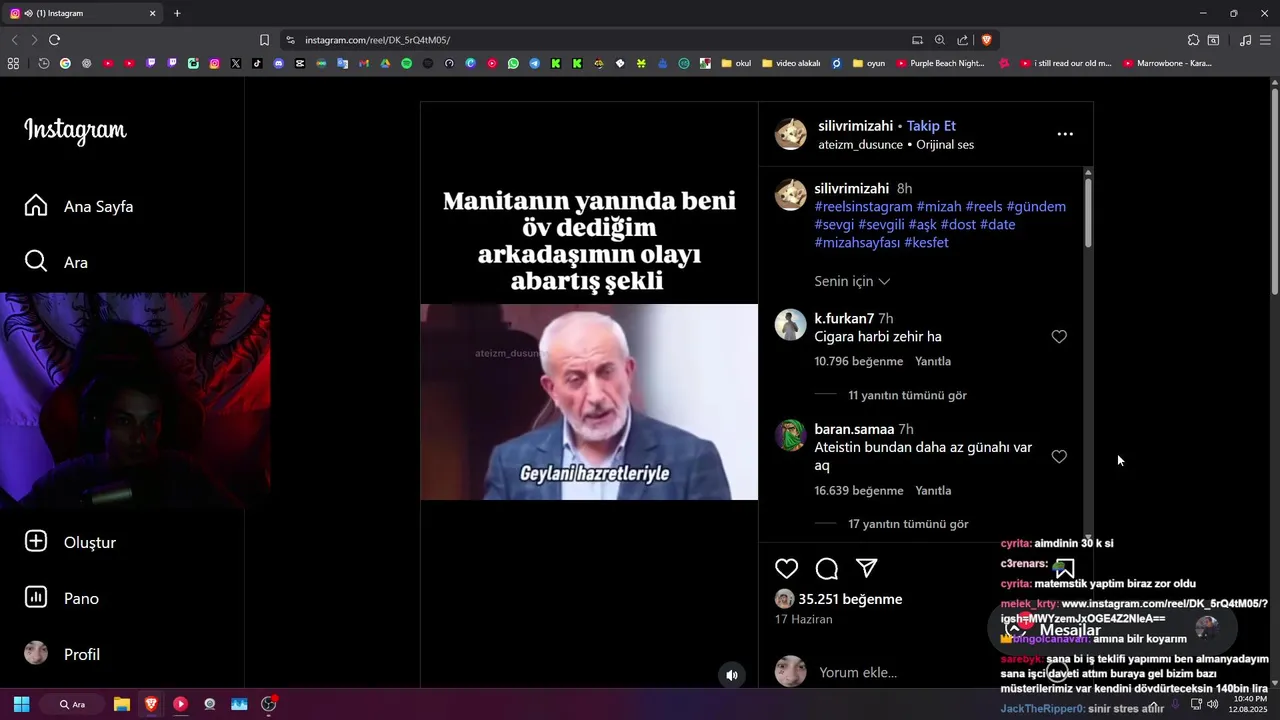Open X (Twitter) bookmark
This screenshot has width=1280, height=720.
(x=236, y=63)
